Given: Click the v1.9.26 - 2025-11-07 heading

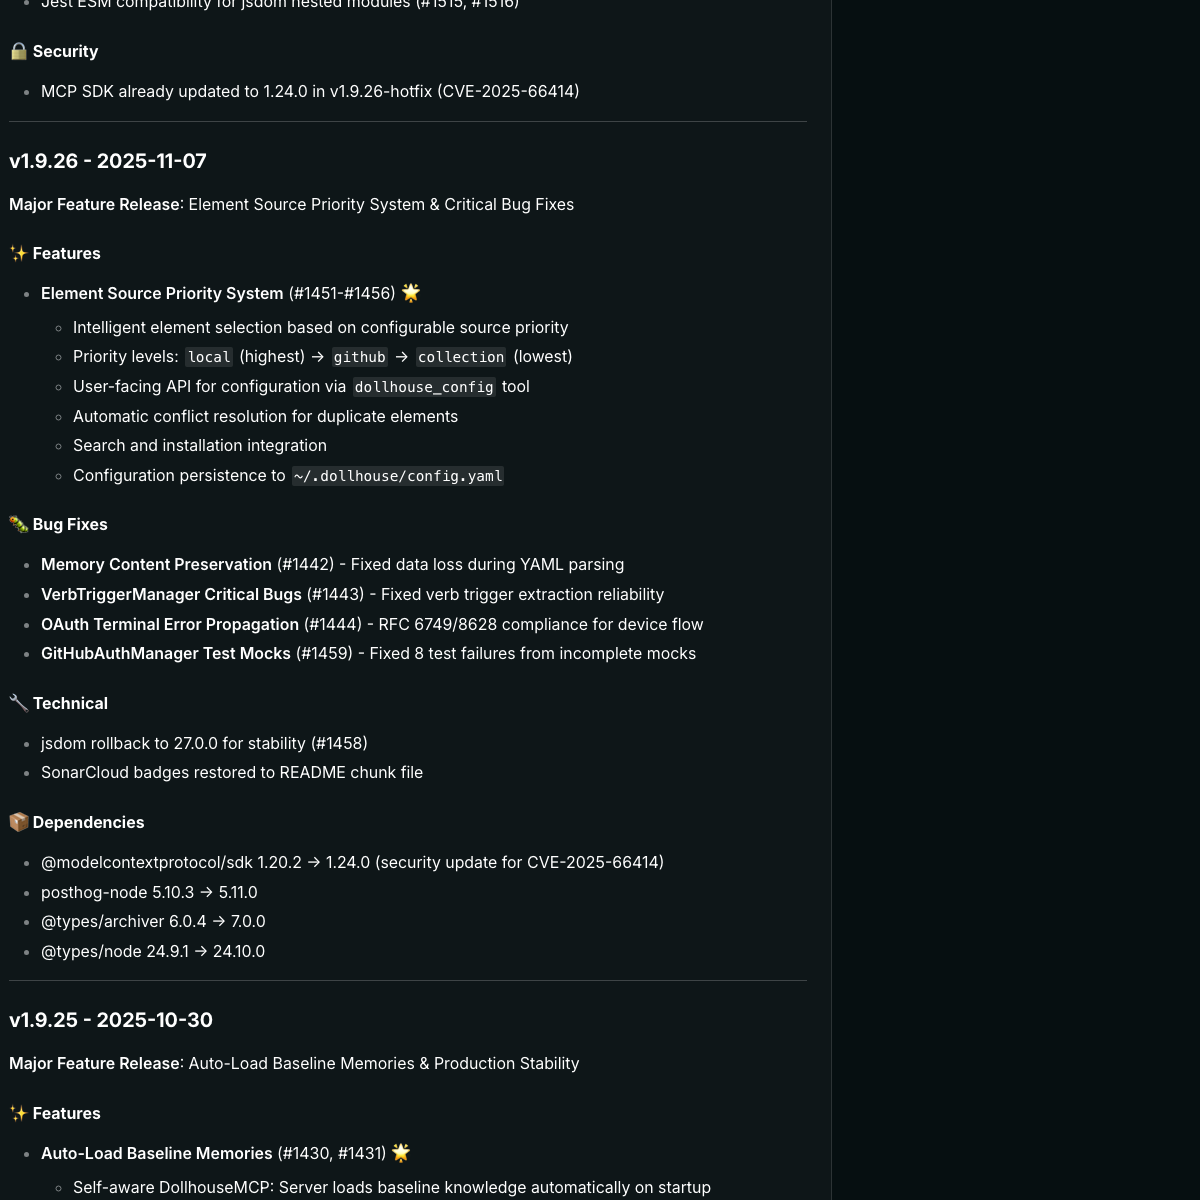Looking at the screenshot, I should 108,161.
